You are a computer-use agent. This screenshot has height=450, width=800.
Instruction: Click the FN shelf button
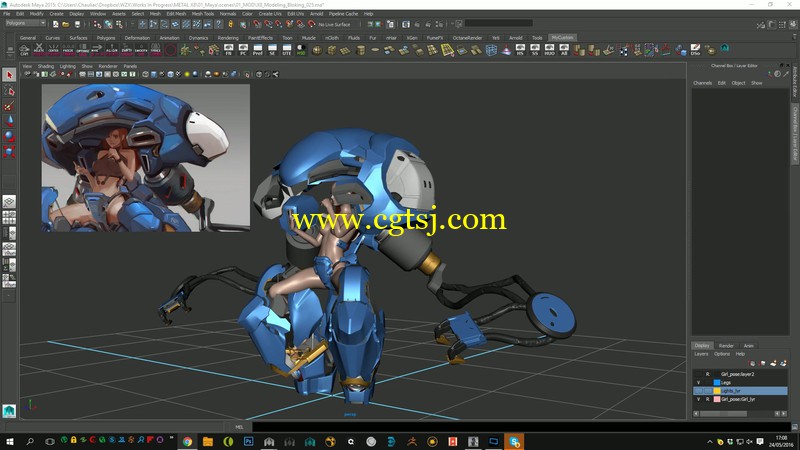pyautogui.click(x=229, y=49)
